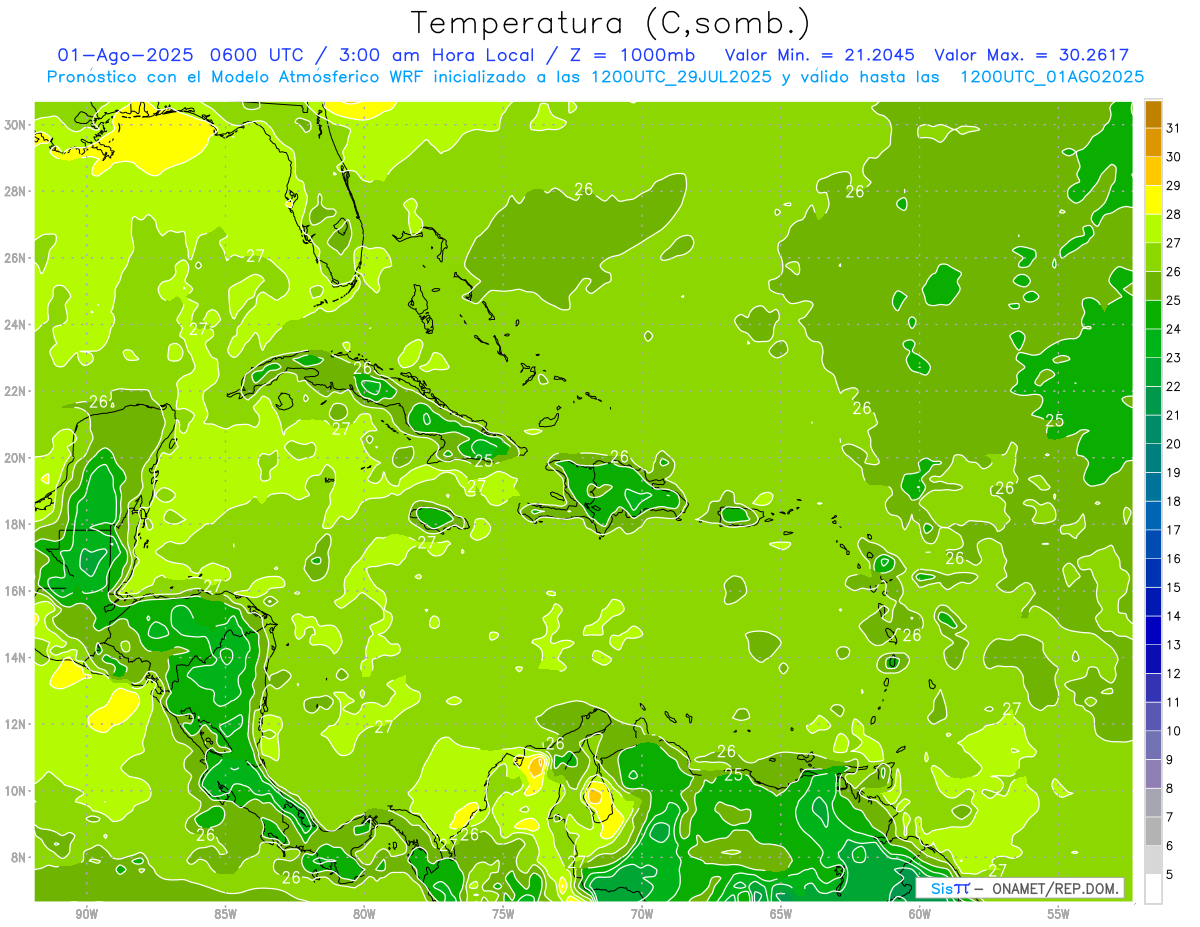Click the 12N latitude axis label

click(15, 724)
